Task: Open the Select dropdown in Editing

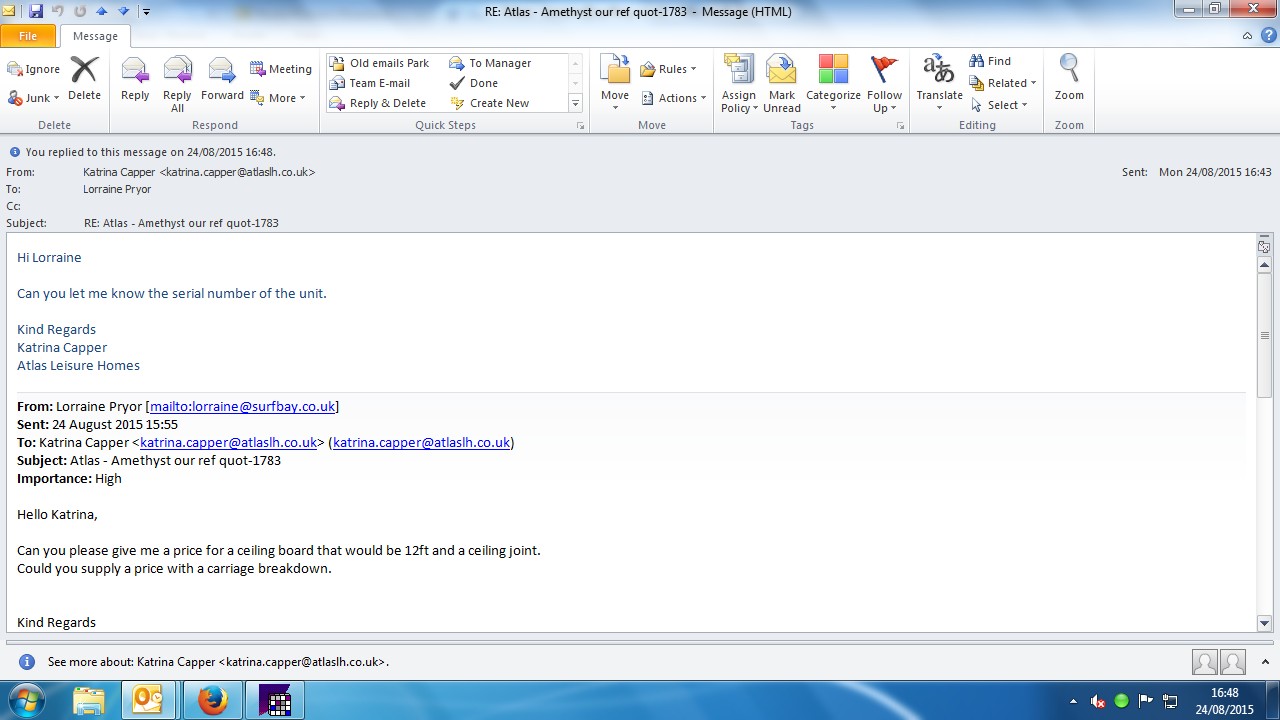Action: (999, 105)
